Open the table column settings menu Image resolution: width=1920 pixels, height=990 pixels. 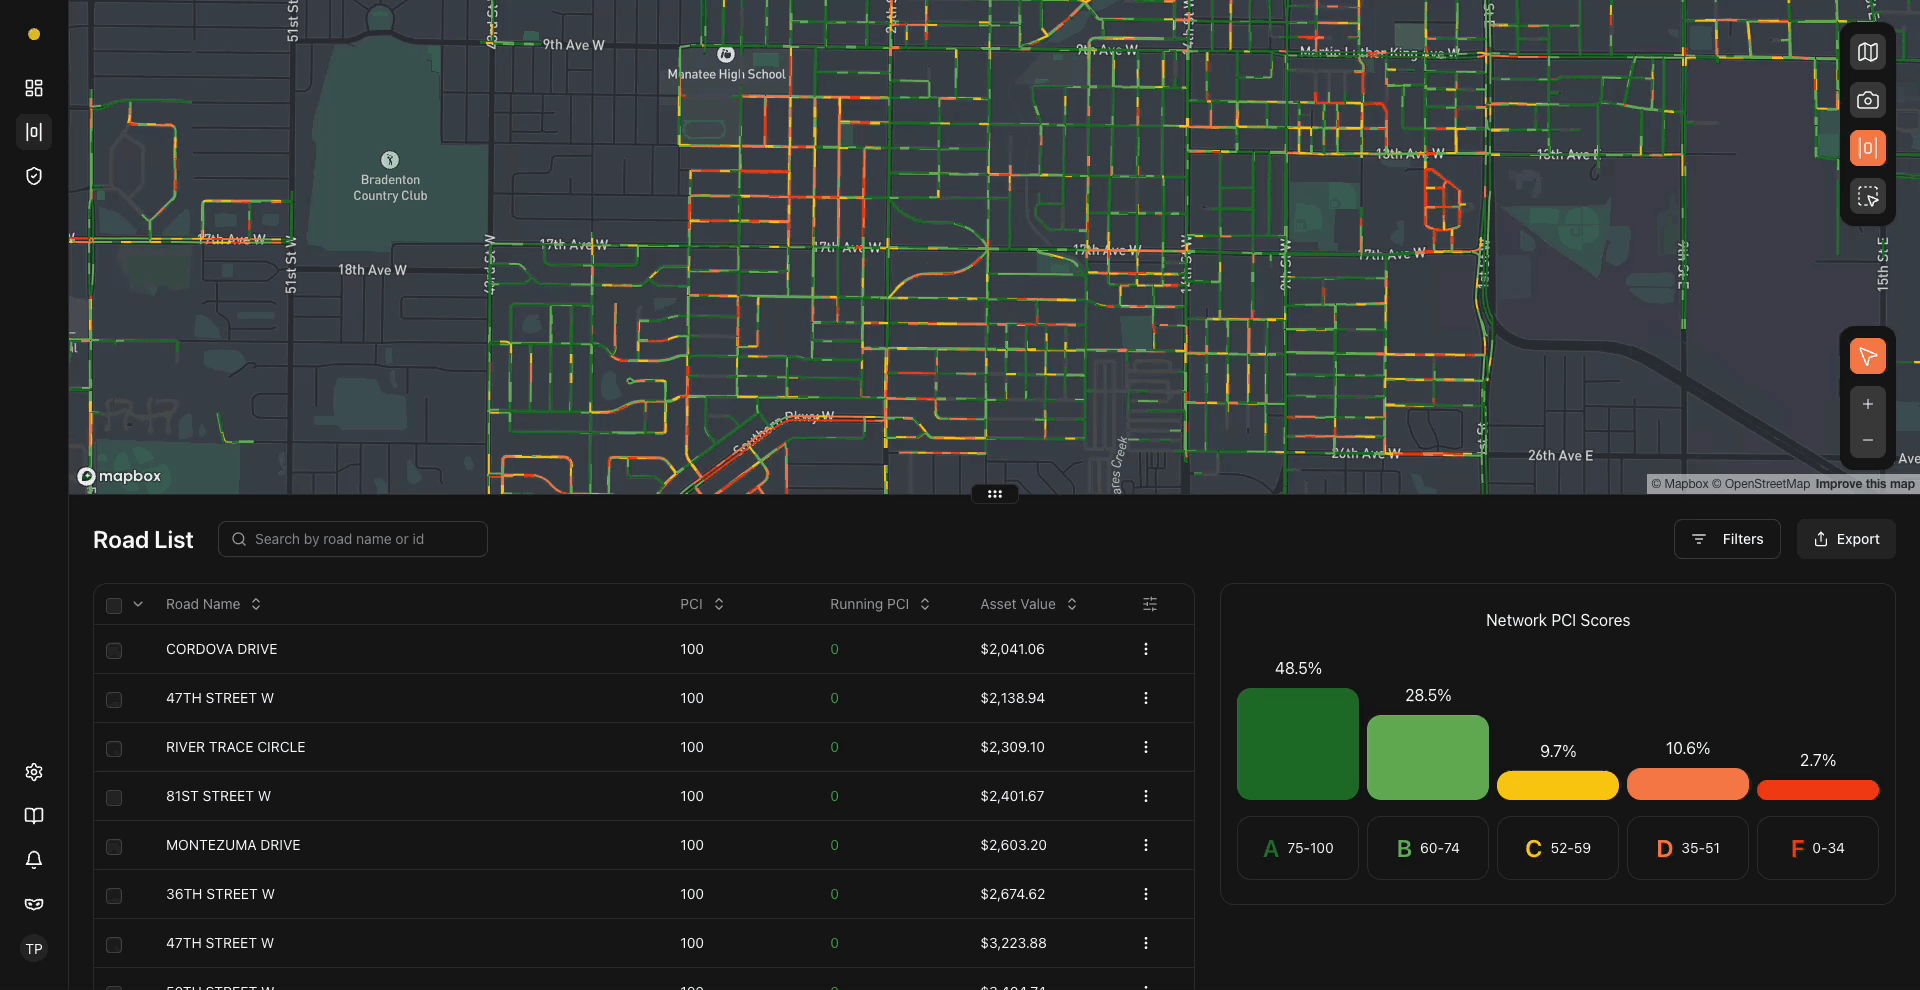1149,604
